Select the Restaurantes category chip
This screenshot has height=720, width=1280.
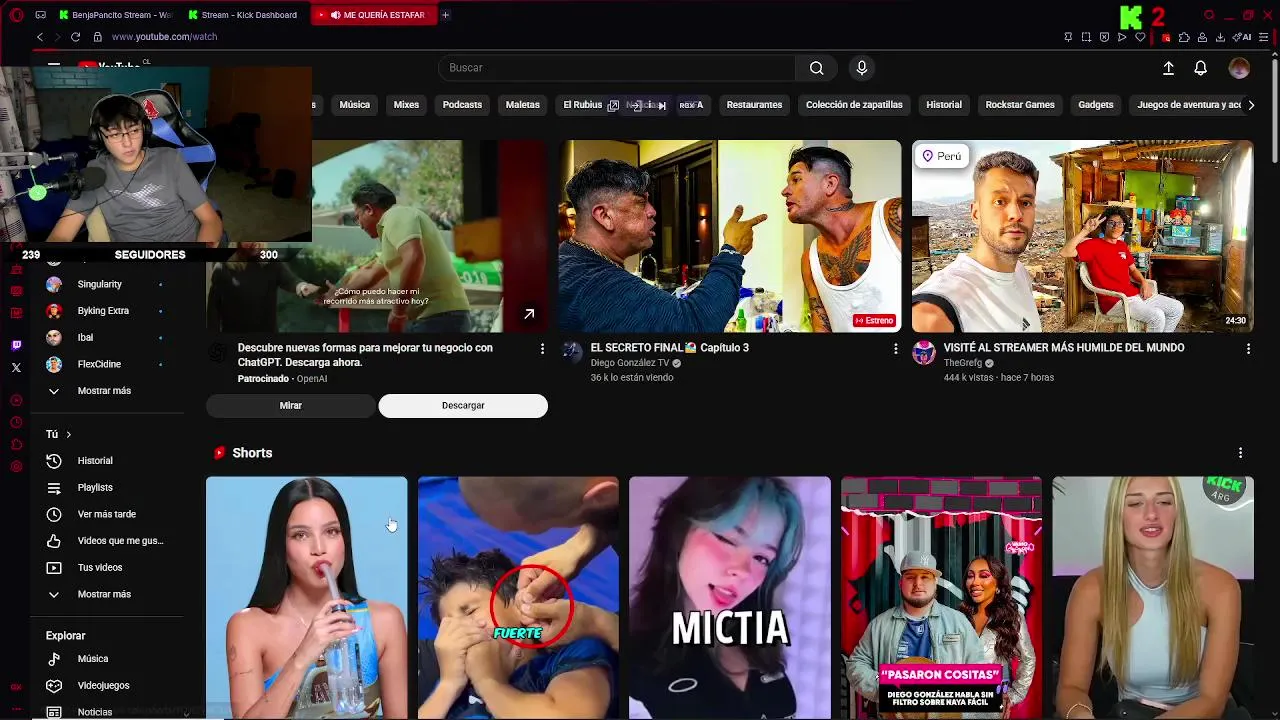(754, 105)
